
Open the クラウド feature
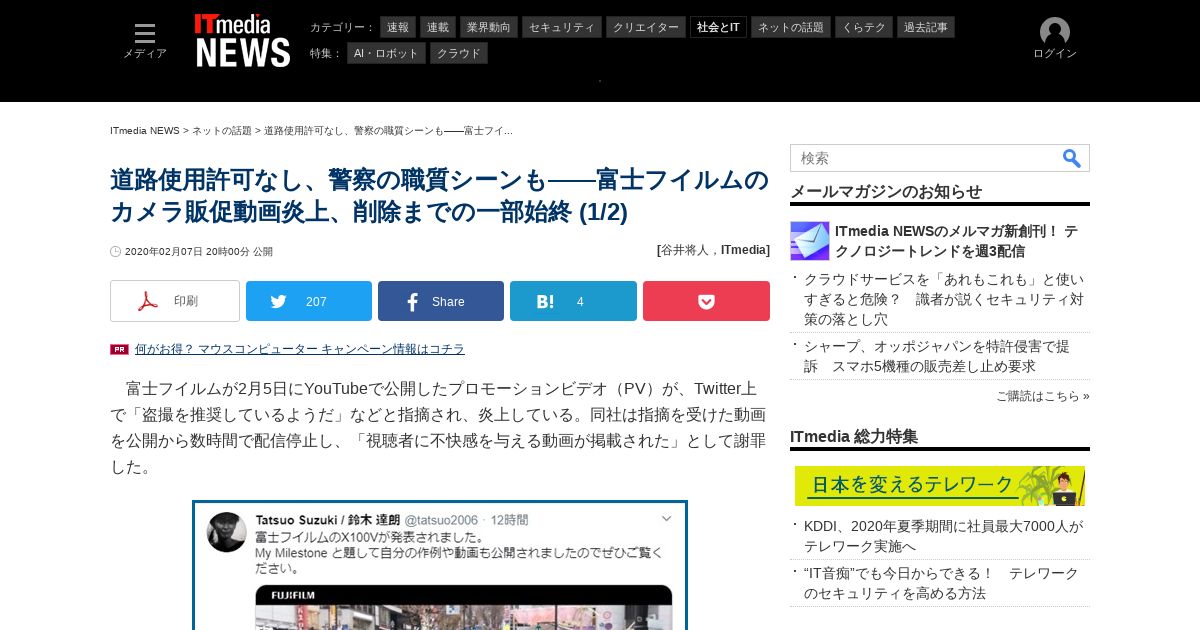click(x=459, y=53)
